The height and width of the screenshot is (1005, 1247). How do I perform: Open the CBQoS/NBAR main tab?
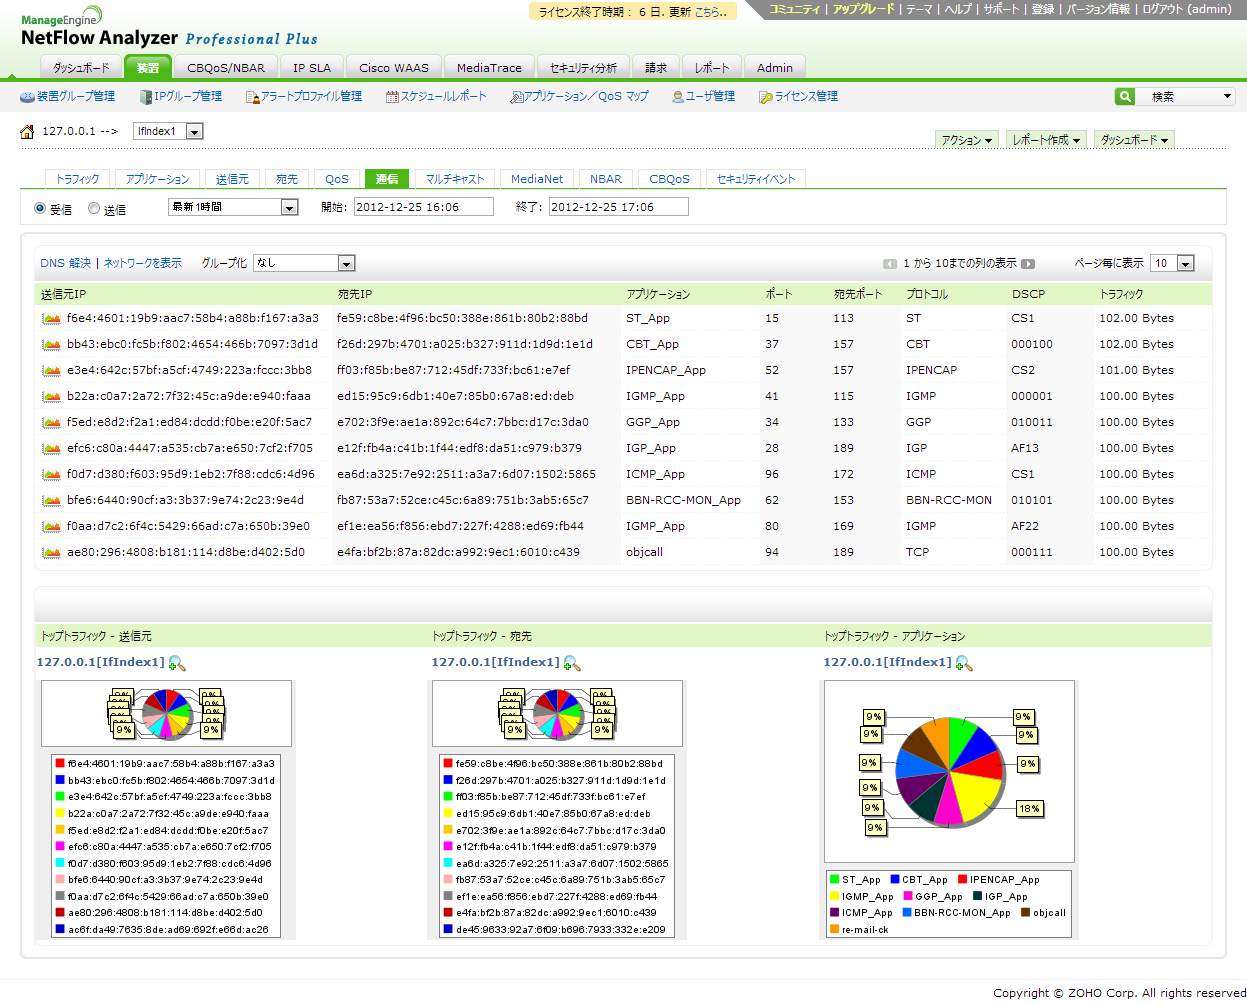pyautogui.click(x=226, y=68)
